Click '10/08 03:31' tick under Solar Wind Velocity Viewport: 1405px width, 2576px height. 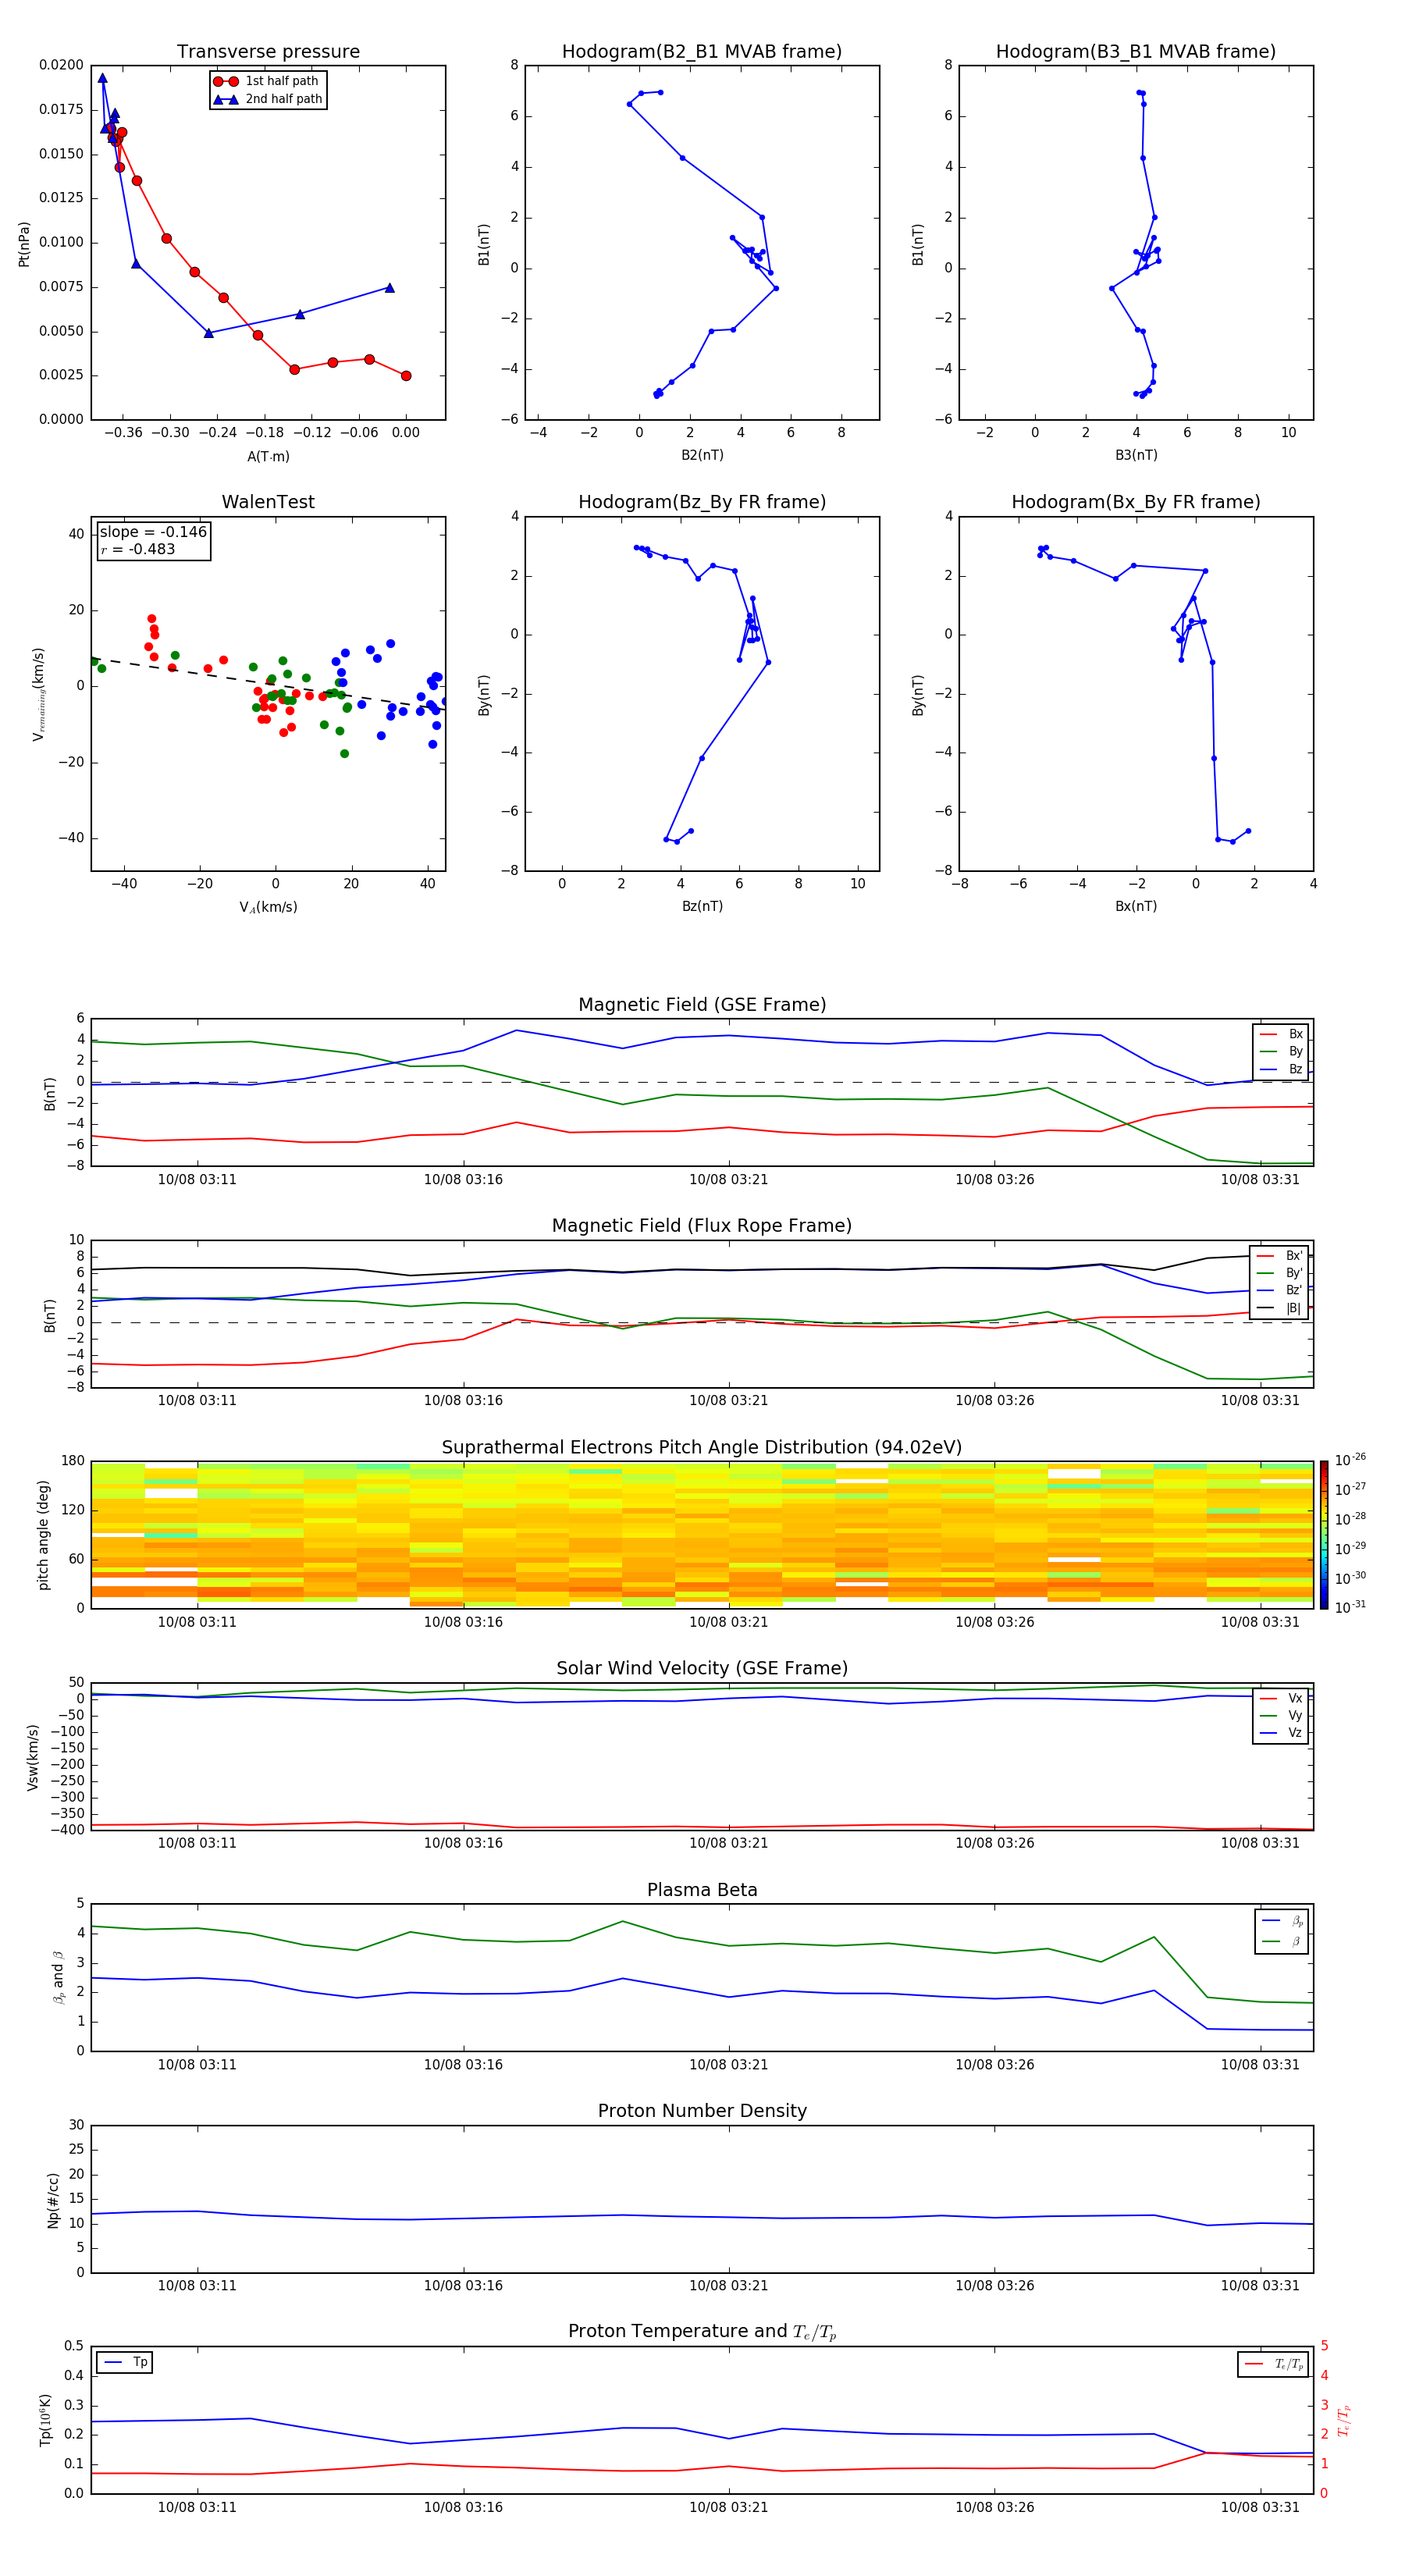(1260, 1843)
